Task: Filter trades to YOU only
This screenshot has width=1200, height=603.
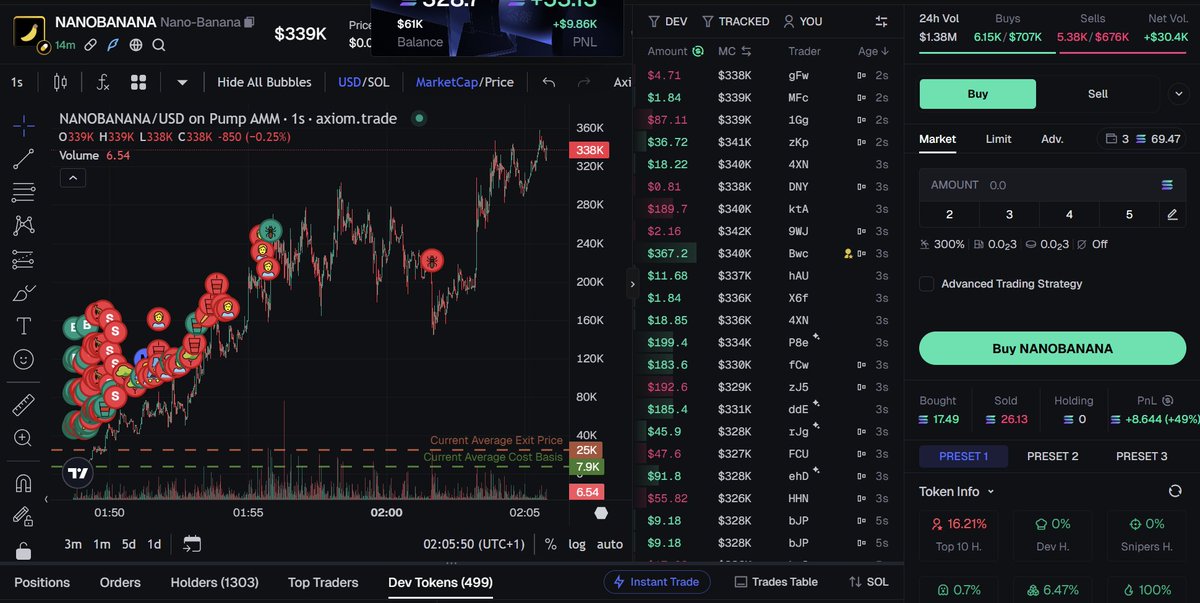Action: (803, 21)
